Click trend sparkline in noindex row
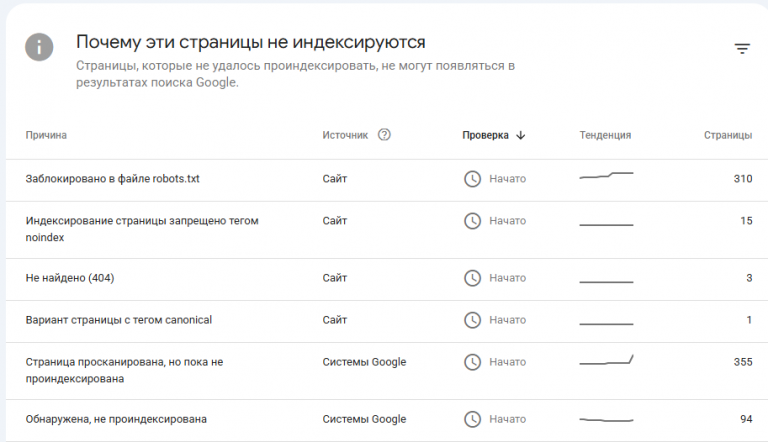 [606, 225]
